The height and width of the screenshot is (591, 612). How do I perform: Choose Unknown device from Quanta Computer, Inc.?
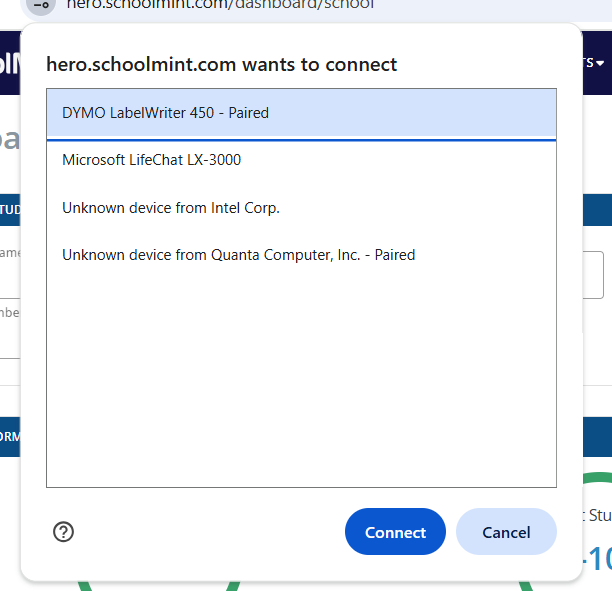click(x=301, y=255)
